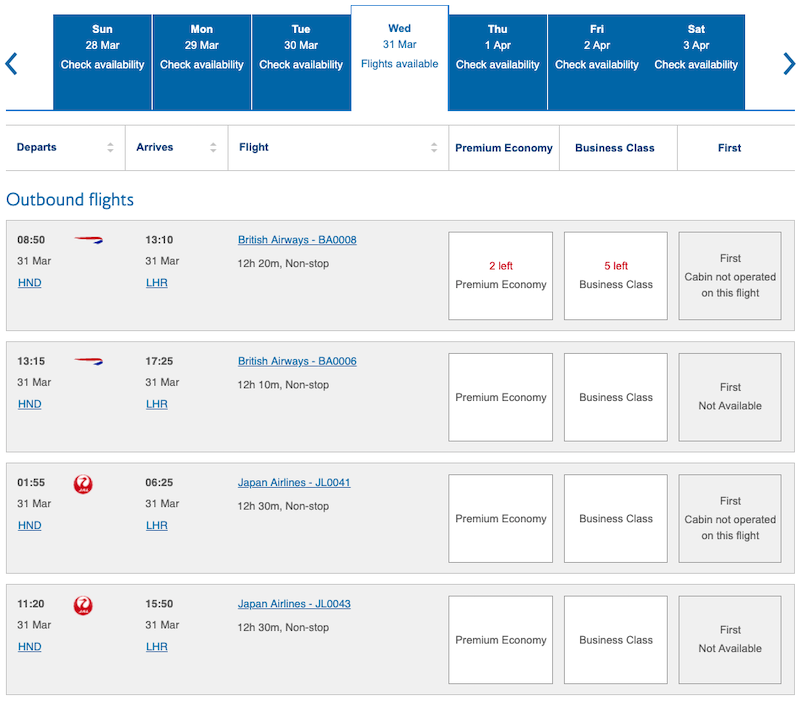Open the British Airways - BA0008 flight link
This screenshot has width=800, height=701.
point(297,240)
